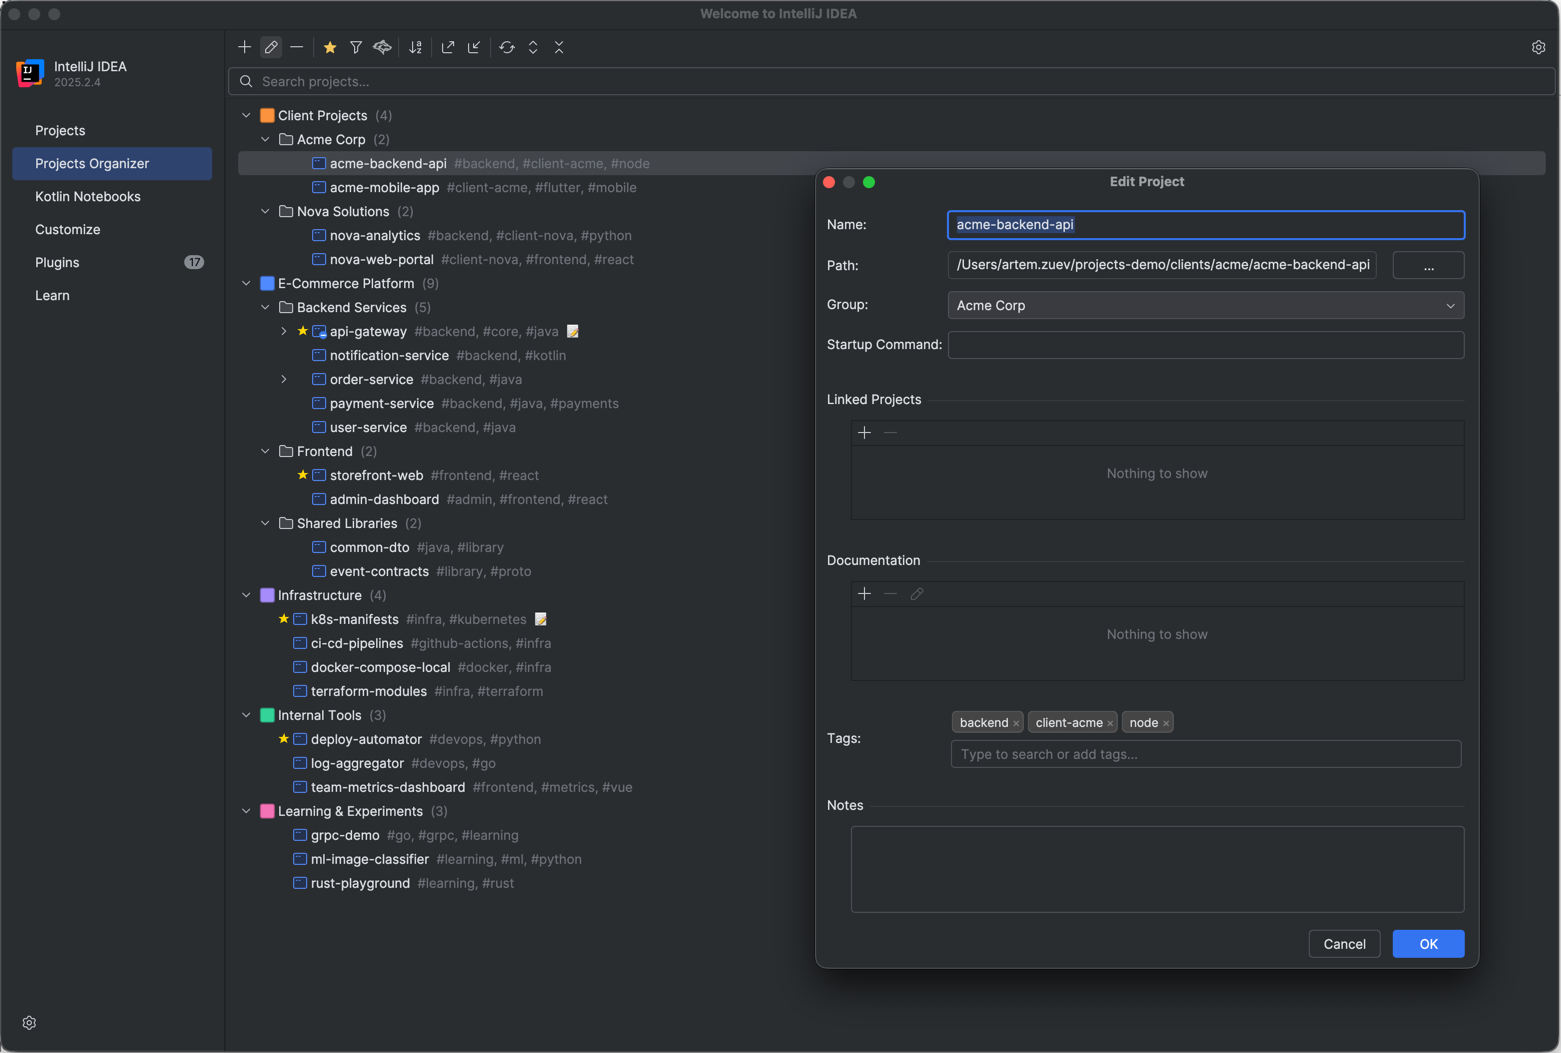
Task: Click the purple Infrastructure color swatch
Action: click(x=267, y=595)
